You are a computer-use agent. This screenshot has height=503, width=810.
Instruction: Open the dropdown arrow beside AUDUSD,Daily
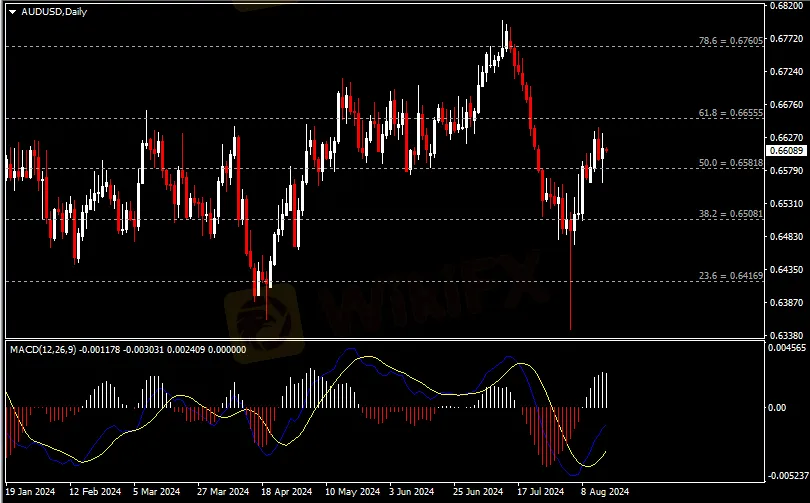pos(11,10)
